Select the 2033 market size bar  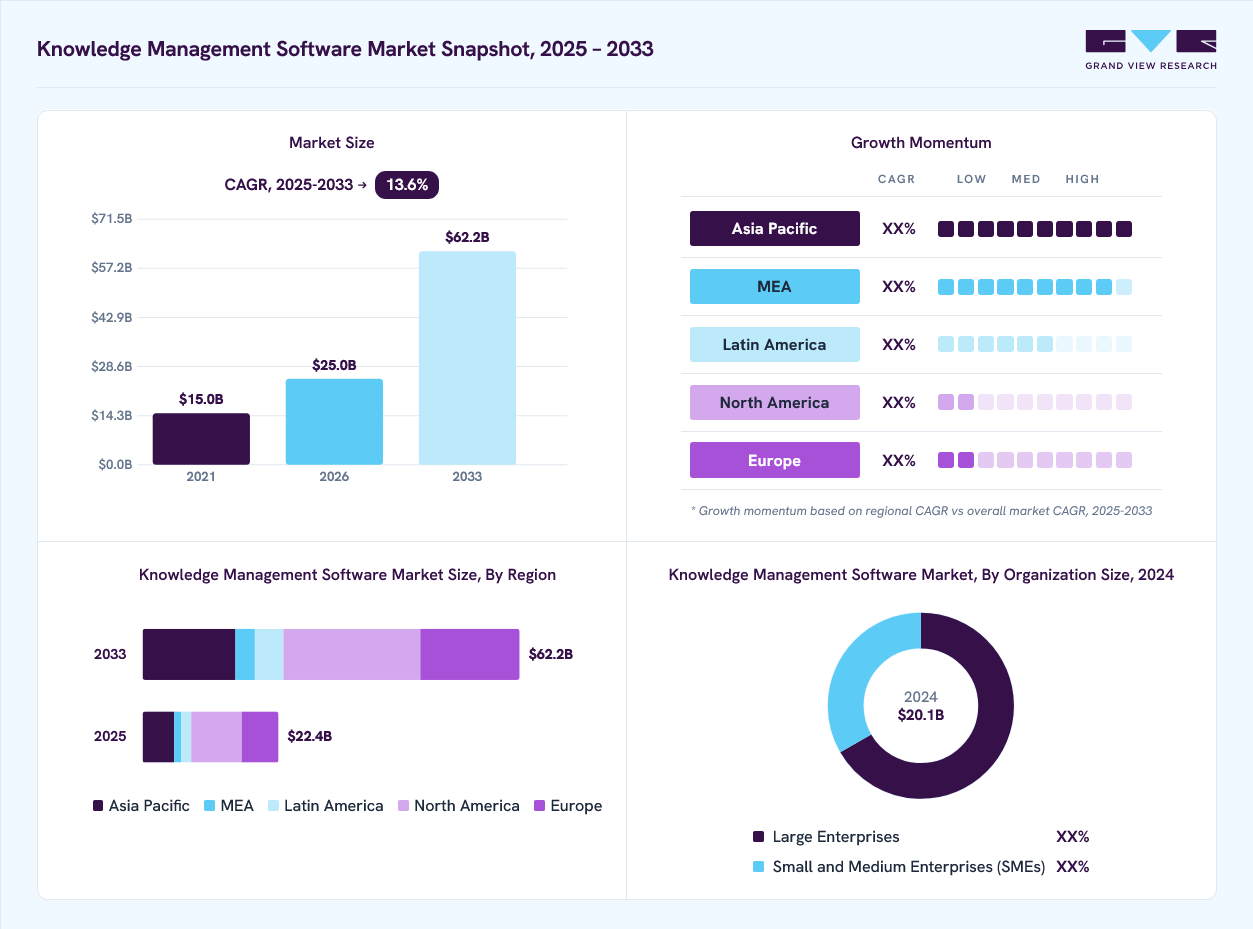[467, 358]
